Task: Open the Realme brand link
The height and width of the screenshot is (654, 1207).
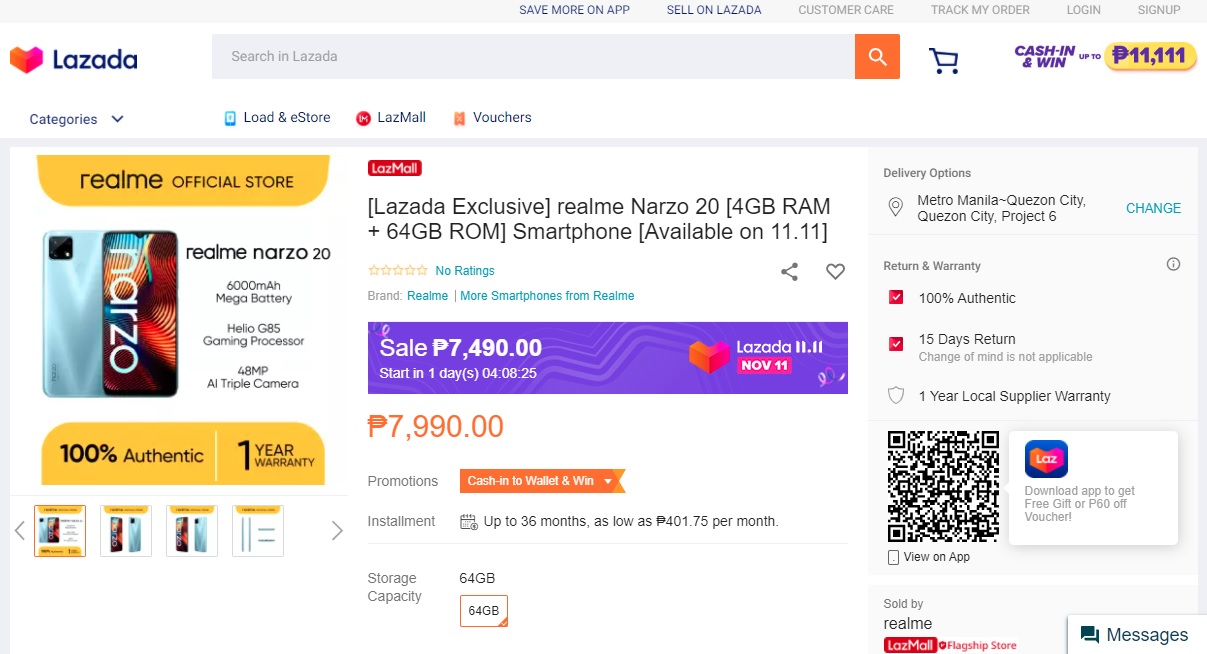Action: [x=427, y=296]
